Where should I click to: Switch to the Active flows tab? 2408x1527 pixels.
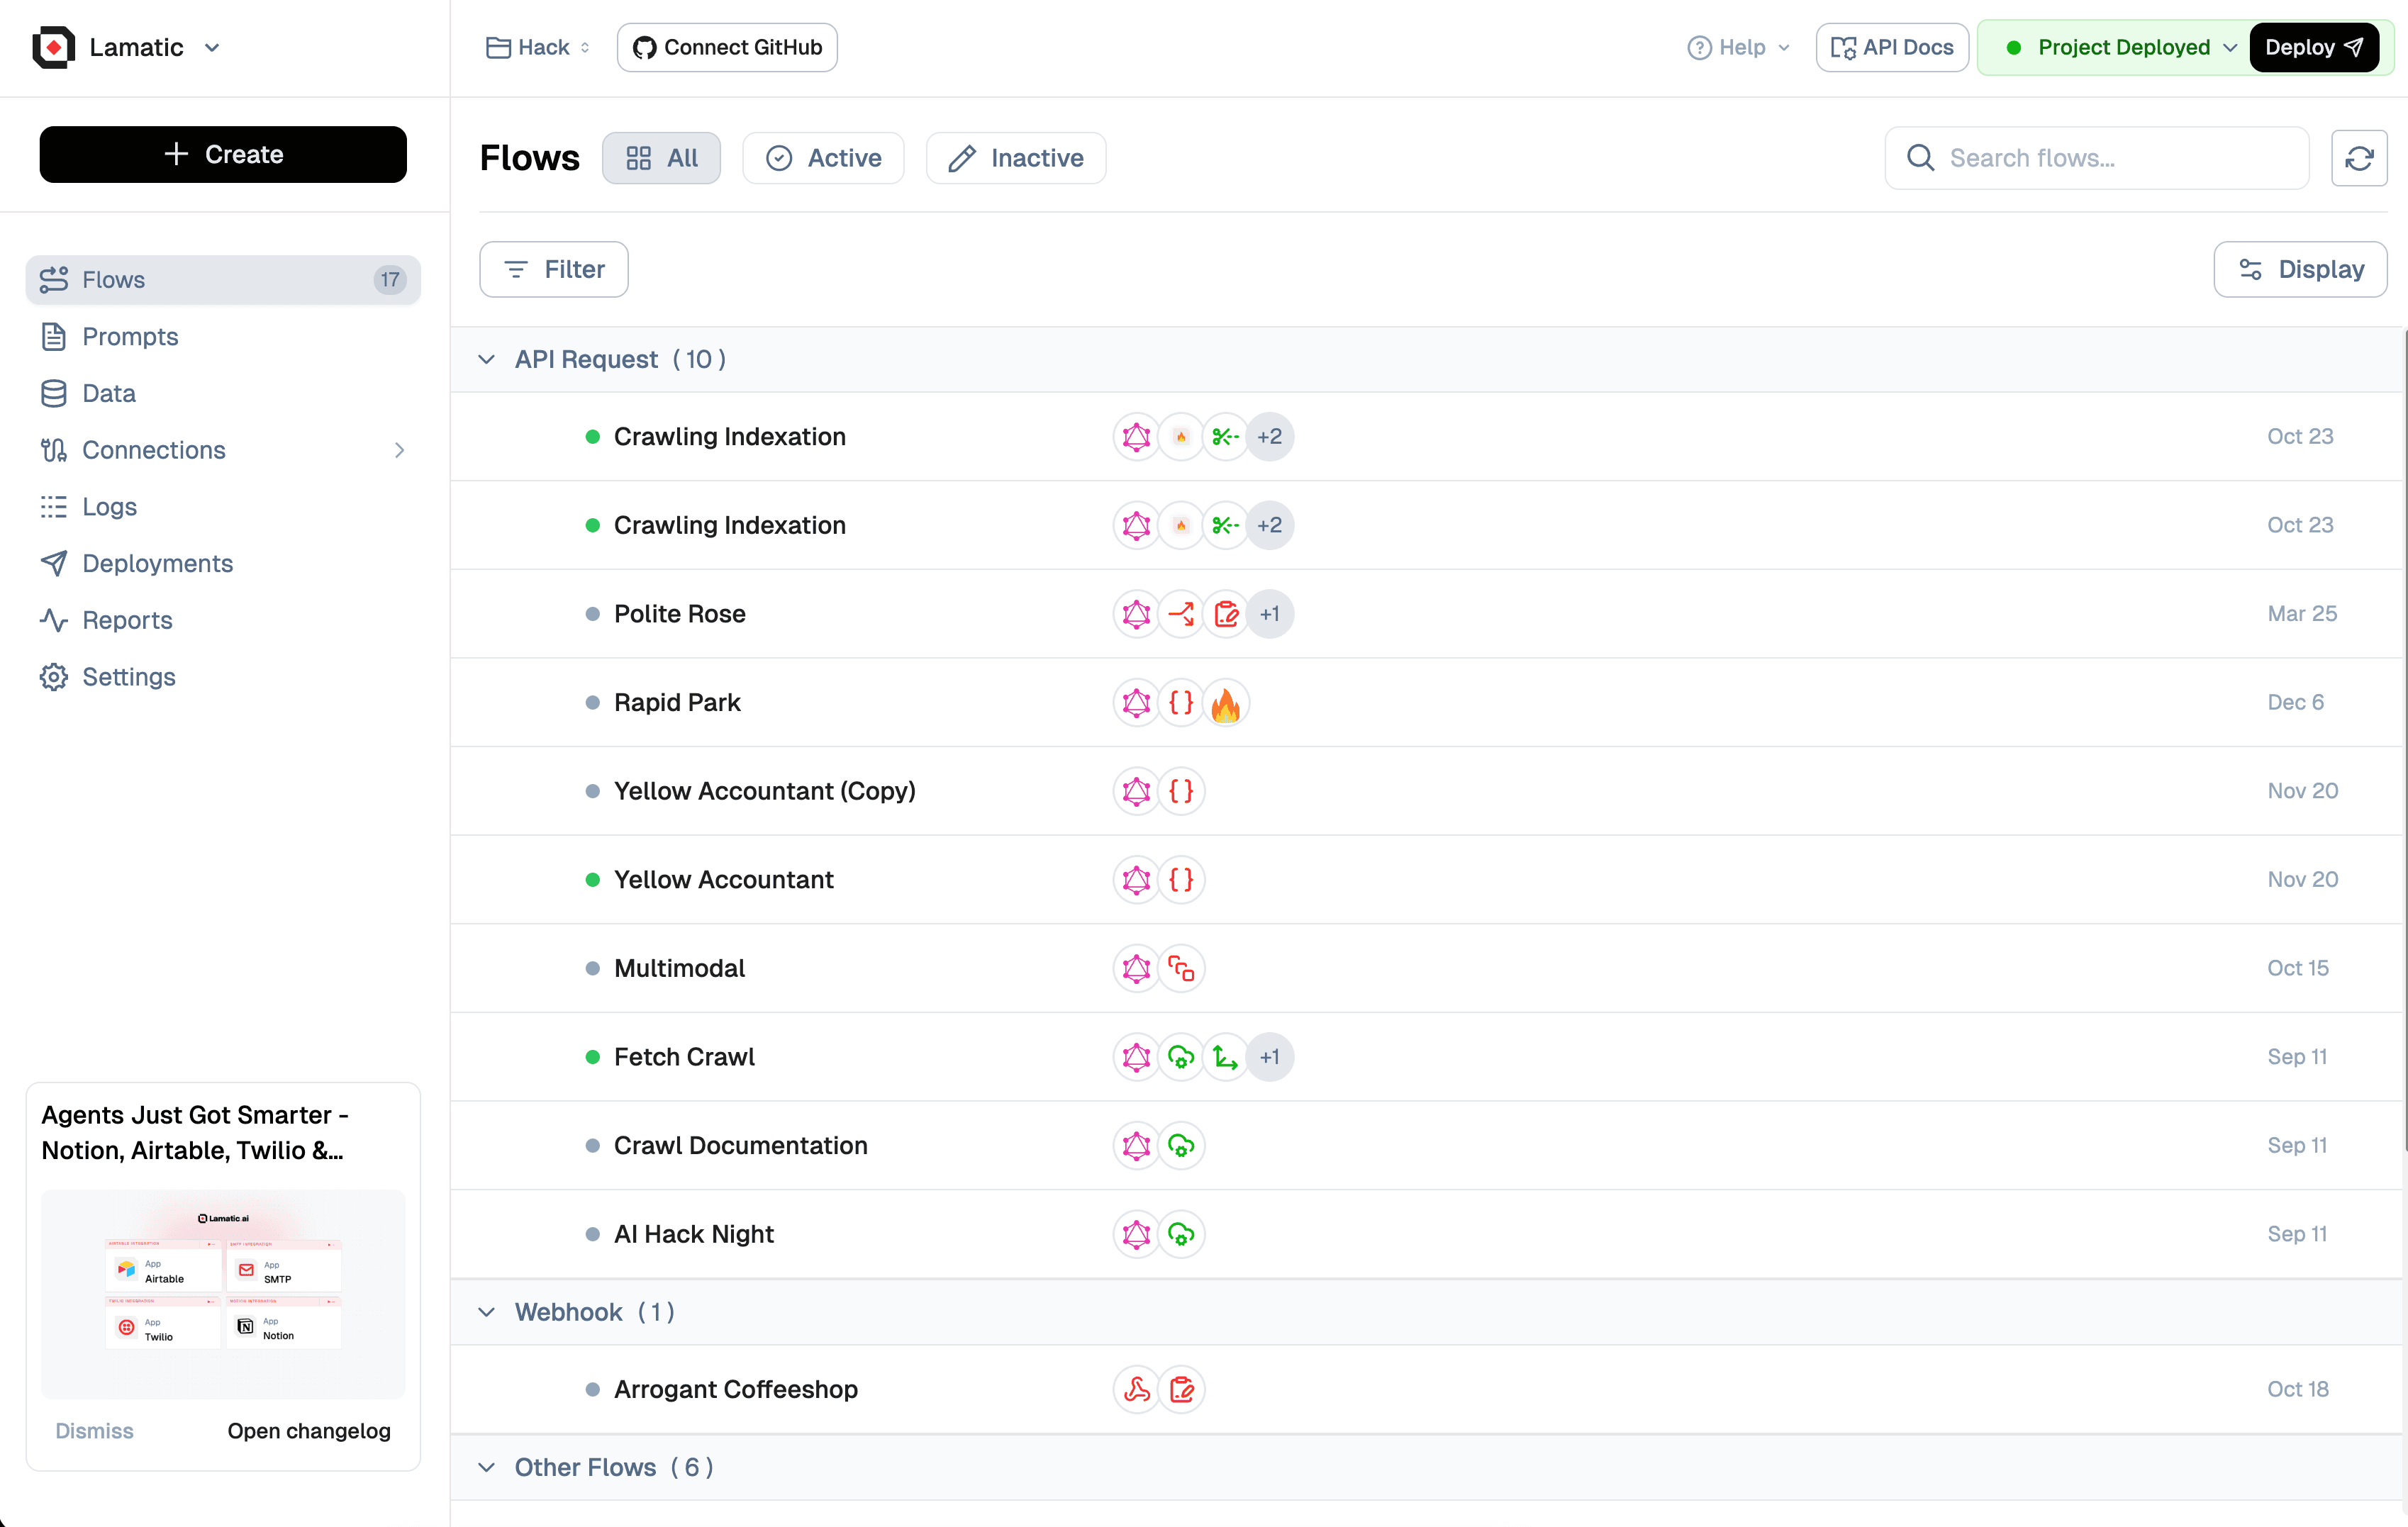click(823, 158)
